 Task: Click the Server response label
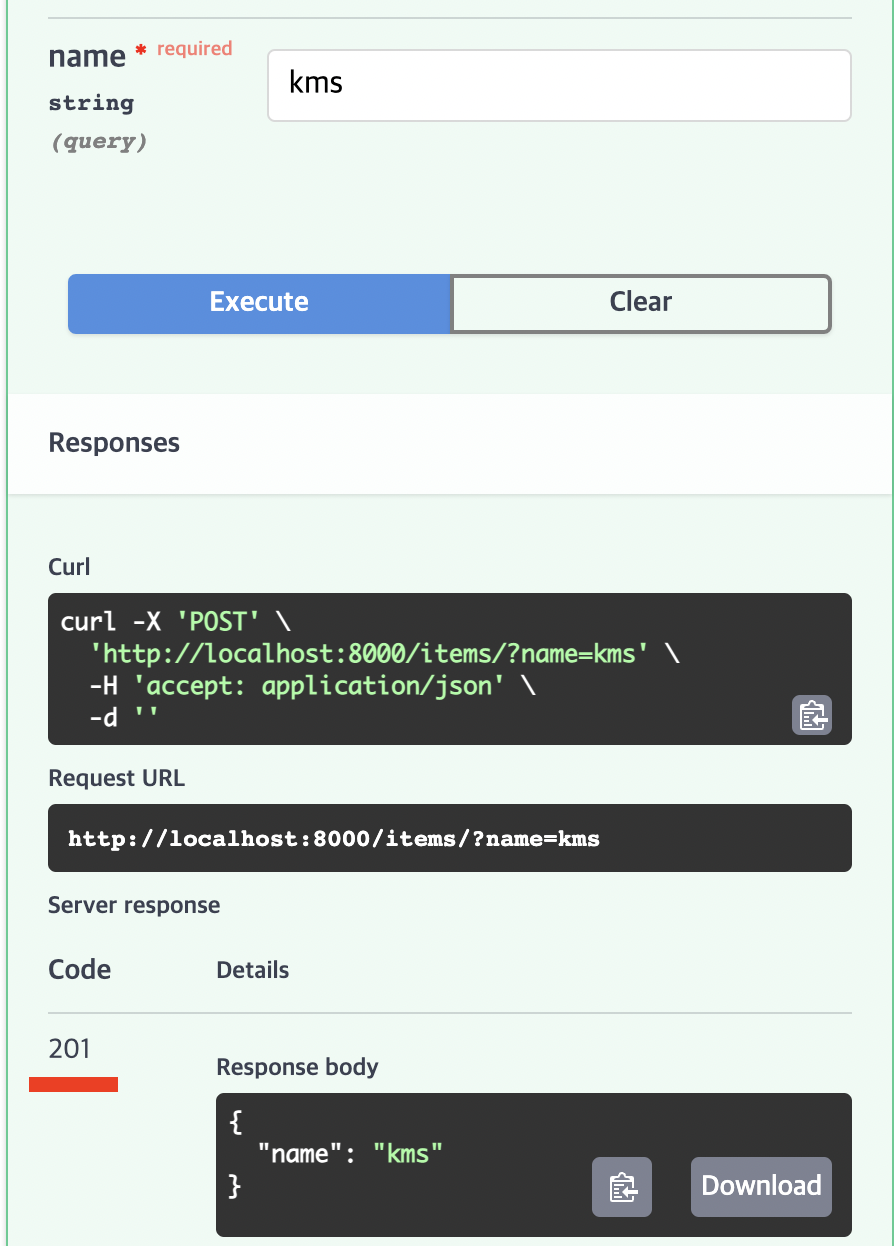coord(134,906)
